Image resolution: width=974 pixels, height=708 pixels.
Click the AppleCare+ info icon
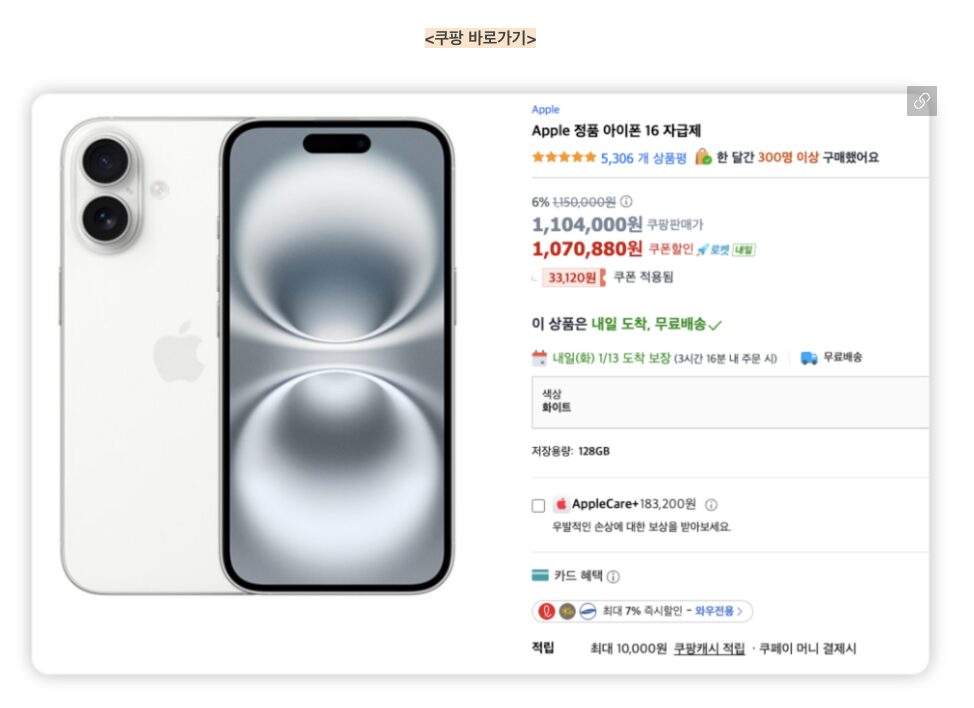pos(711,505)
